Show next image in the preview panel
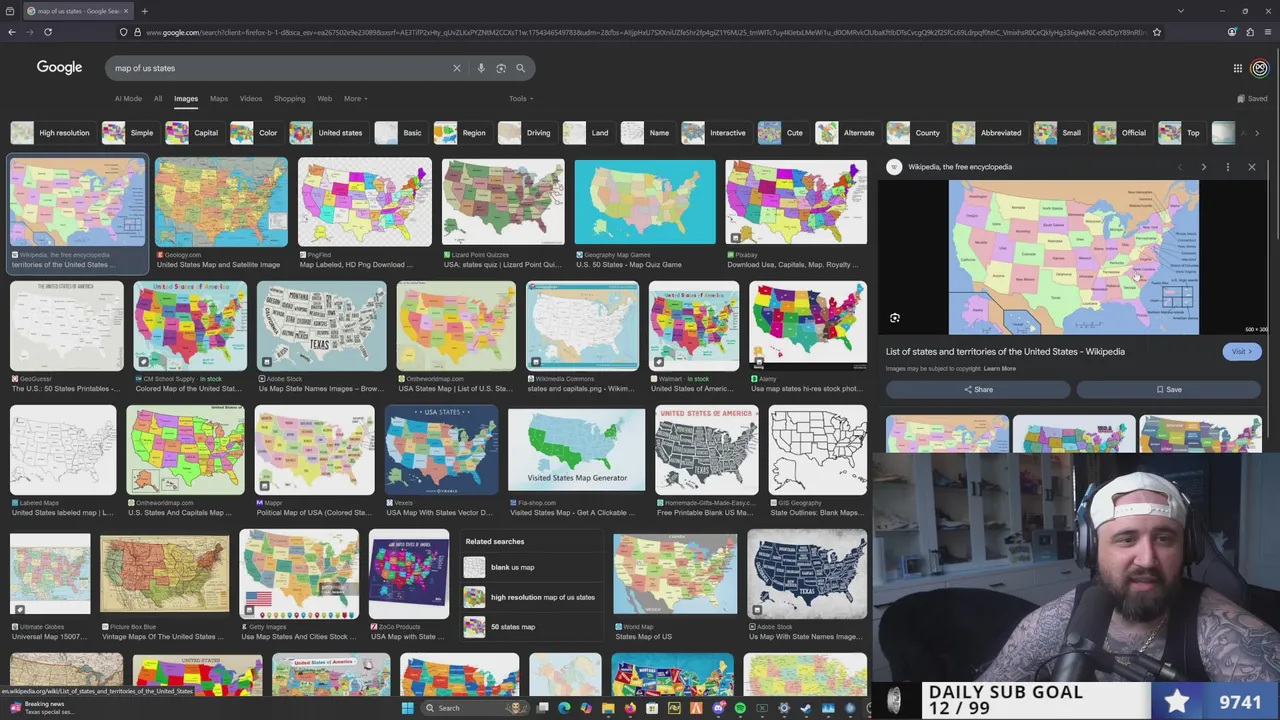1280x720 pixels. [x=1203, y=167]
